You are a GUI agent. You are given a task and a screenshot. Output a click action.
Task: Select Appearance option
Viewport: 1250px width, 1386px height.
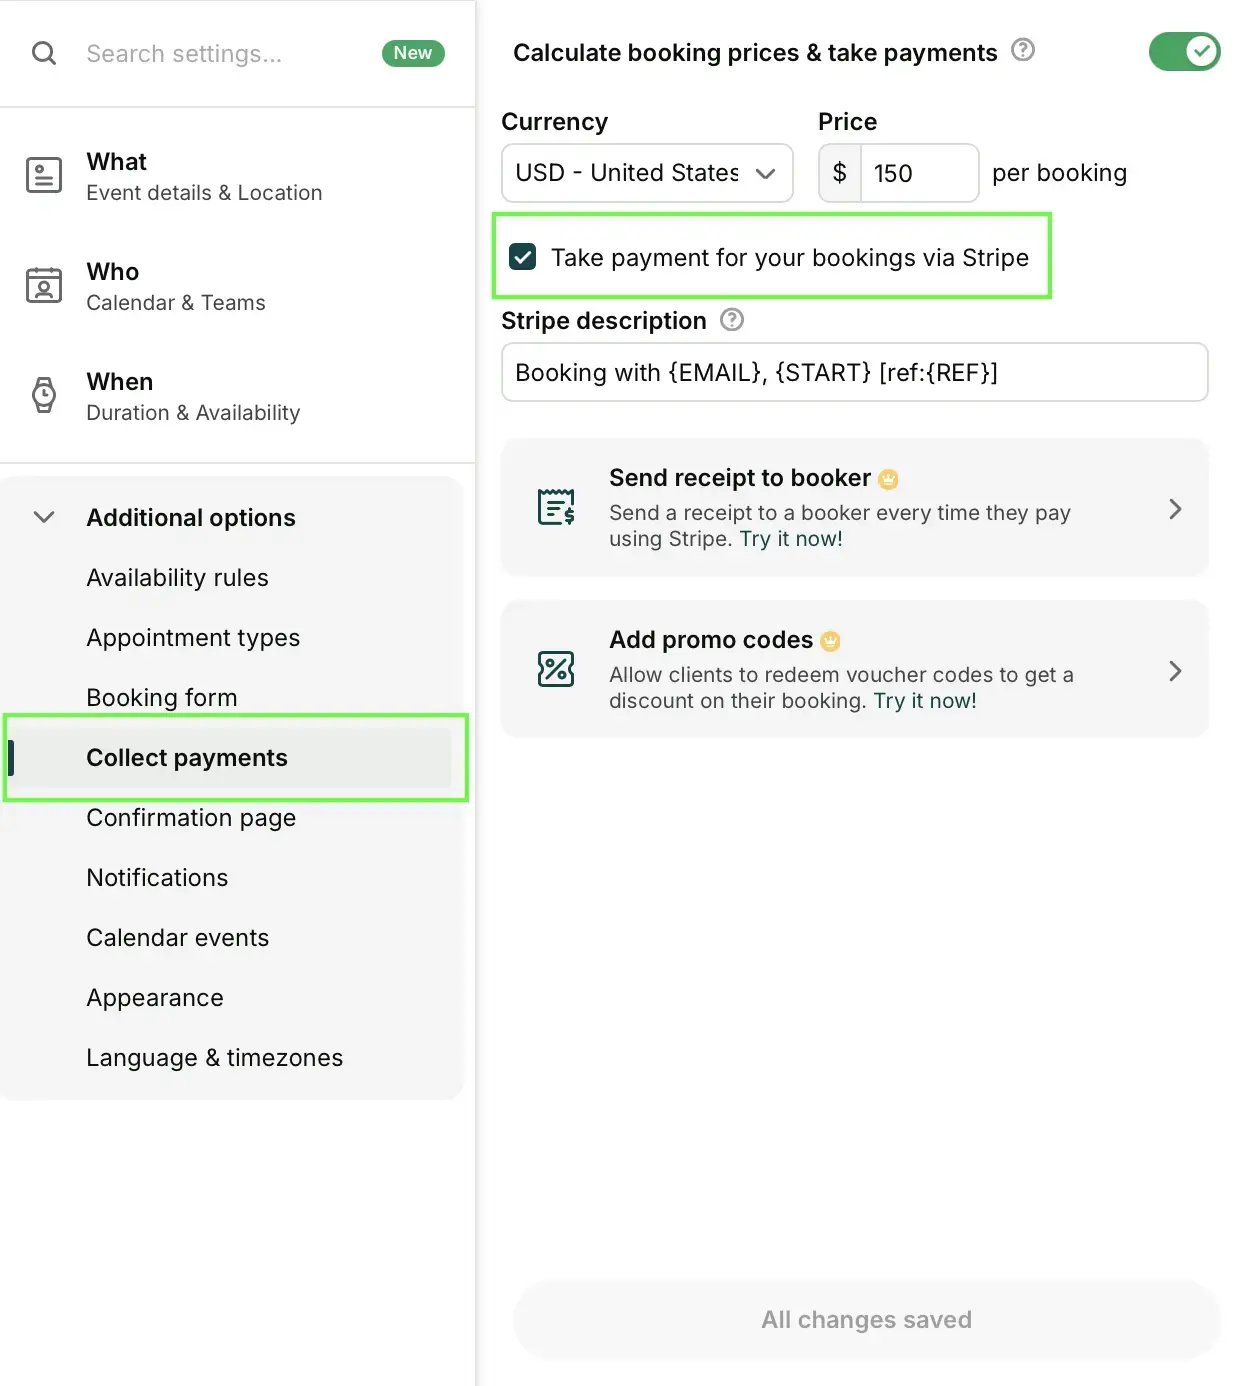155,998
